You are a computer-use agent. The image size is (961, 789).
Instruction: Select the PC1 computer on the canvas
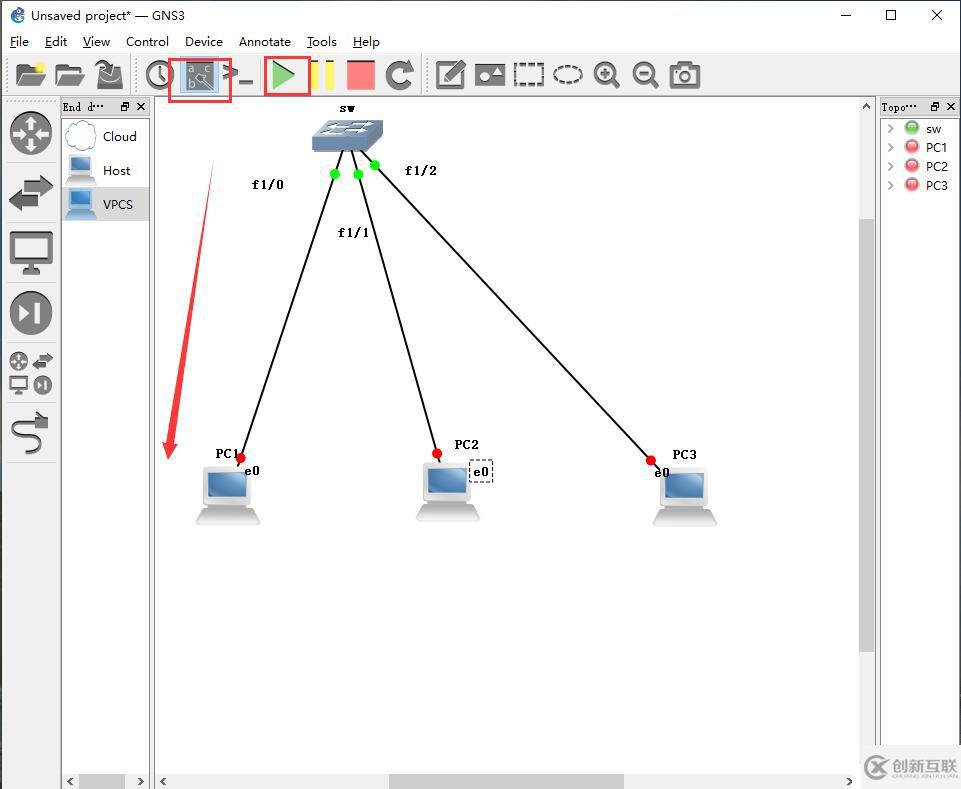228,495
